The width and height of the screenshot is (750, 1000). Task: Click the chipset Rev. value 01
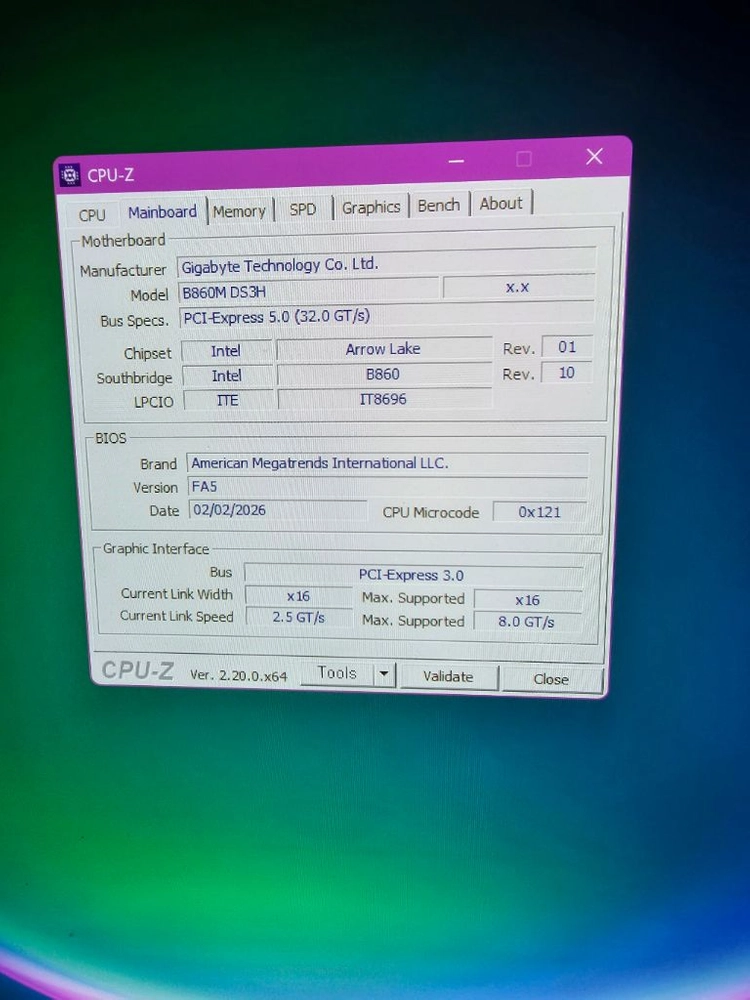[x=567, y=347]
